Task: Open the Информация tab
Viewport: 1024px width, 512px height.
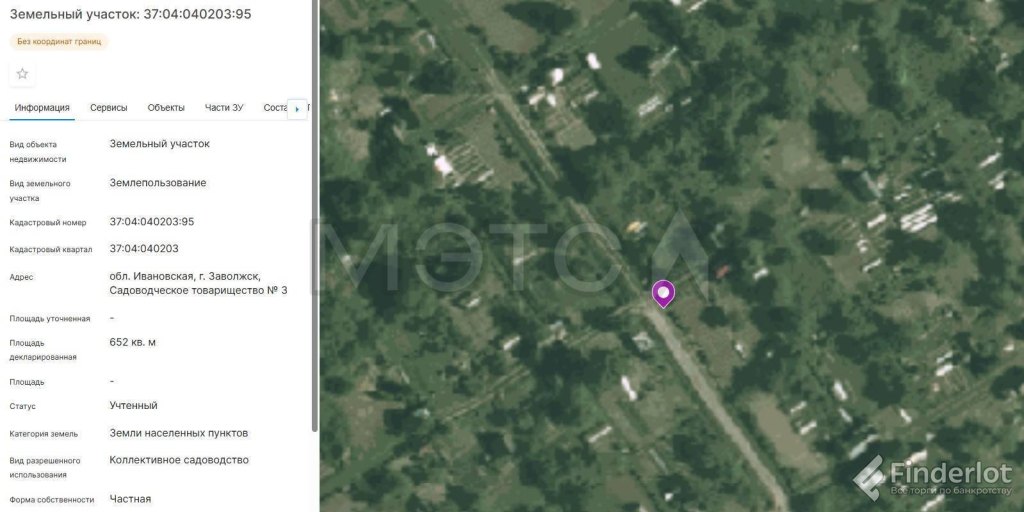Action: tap(42, 108)
